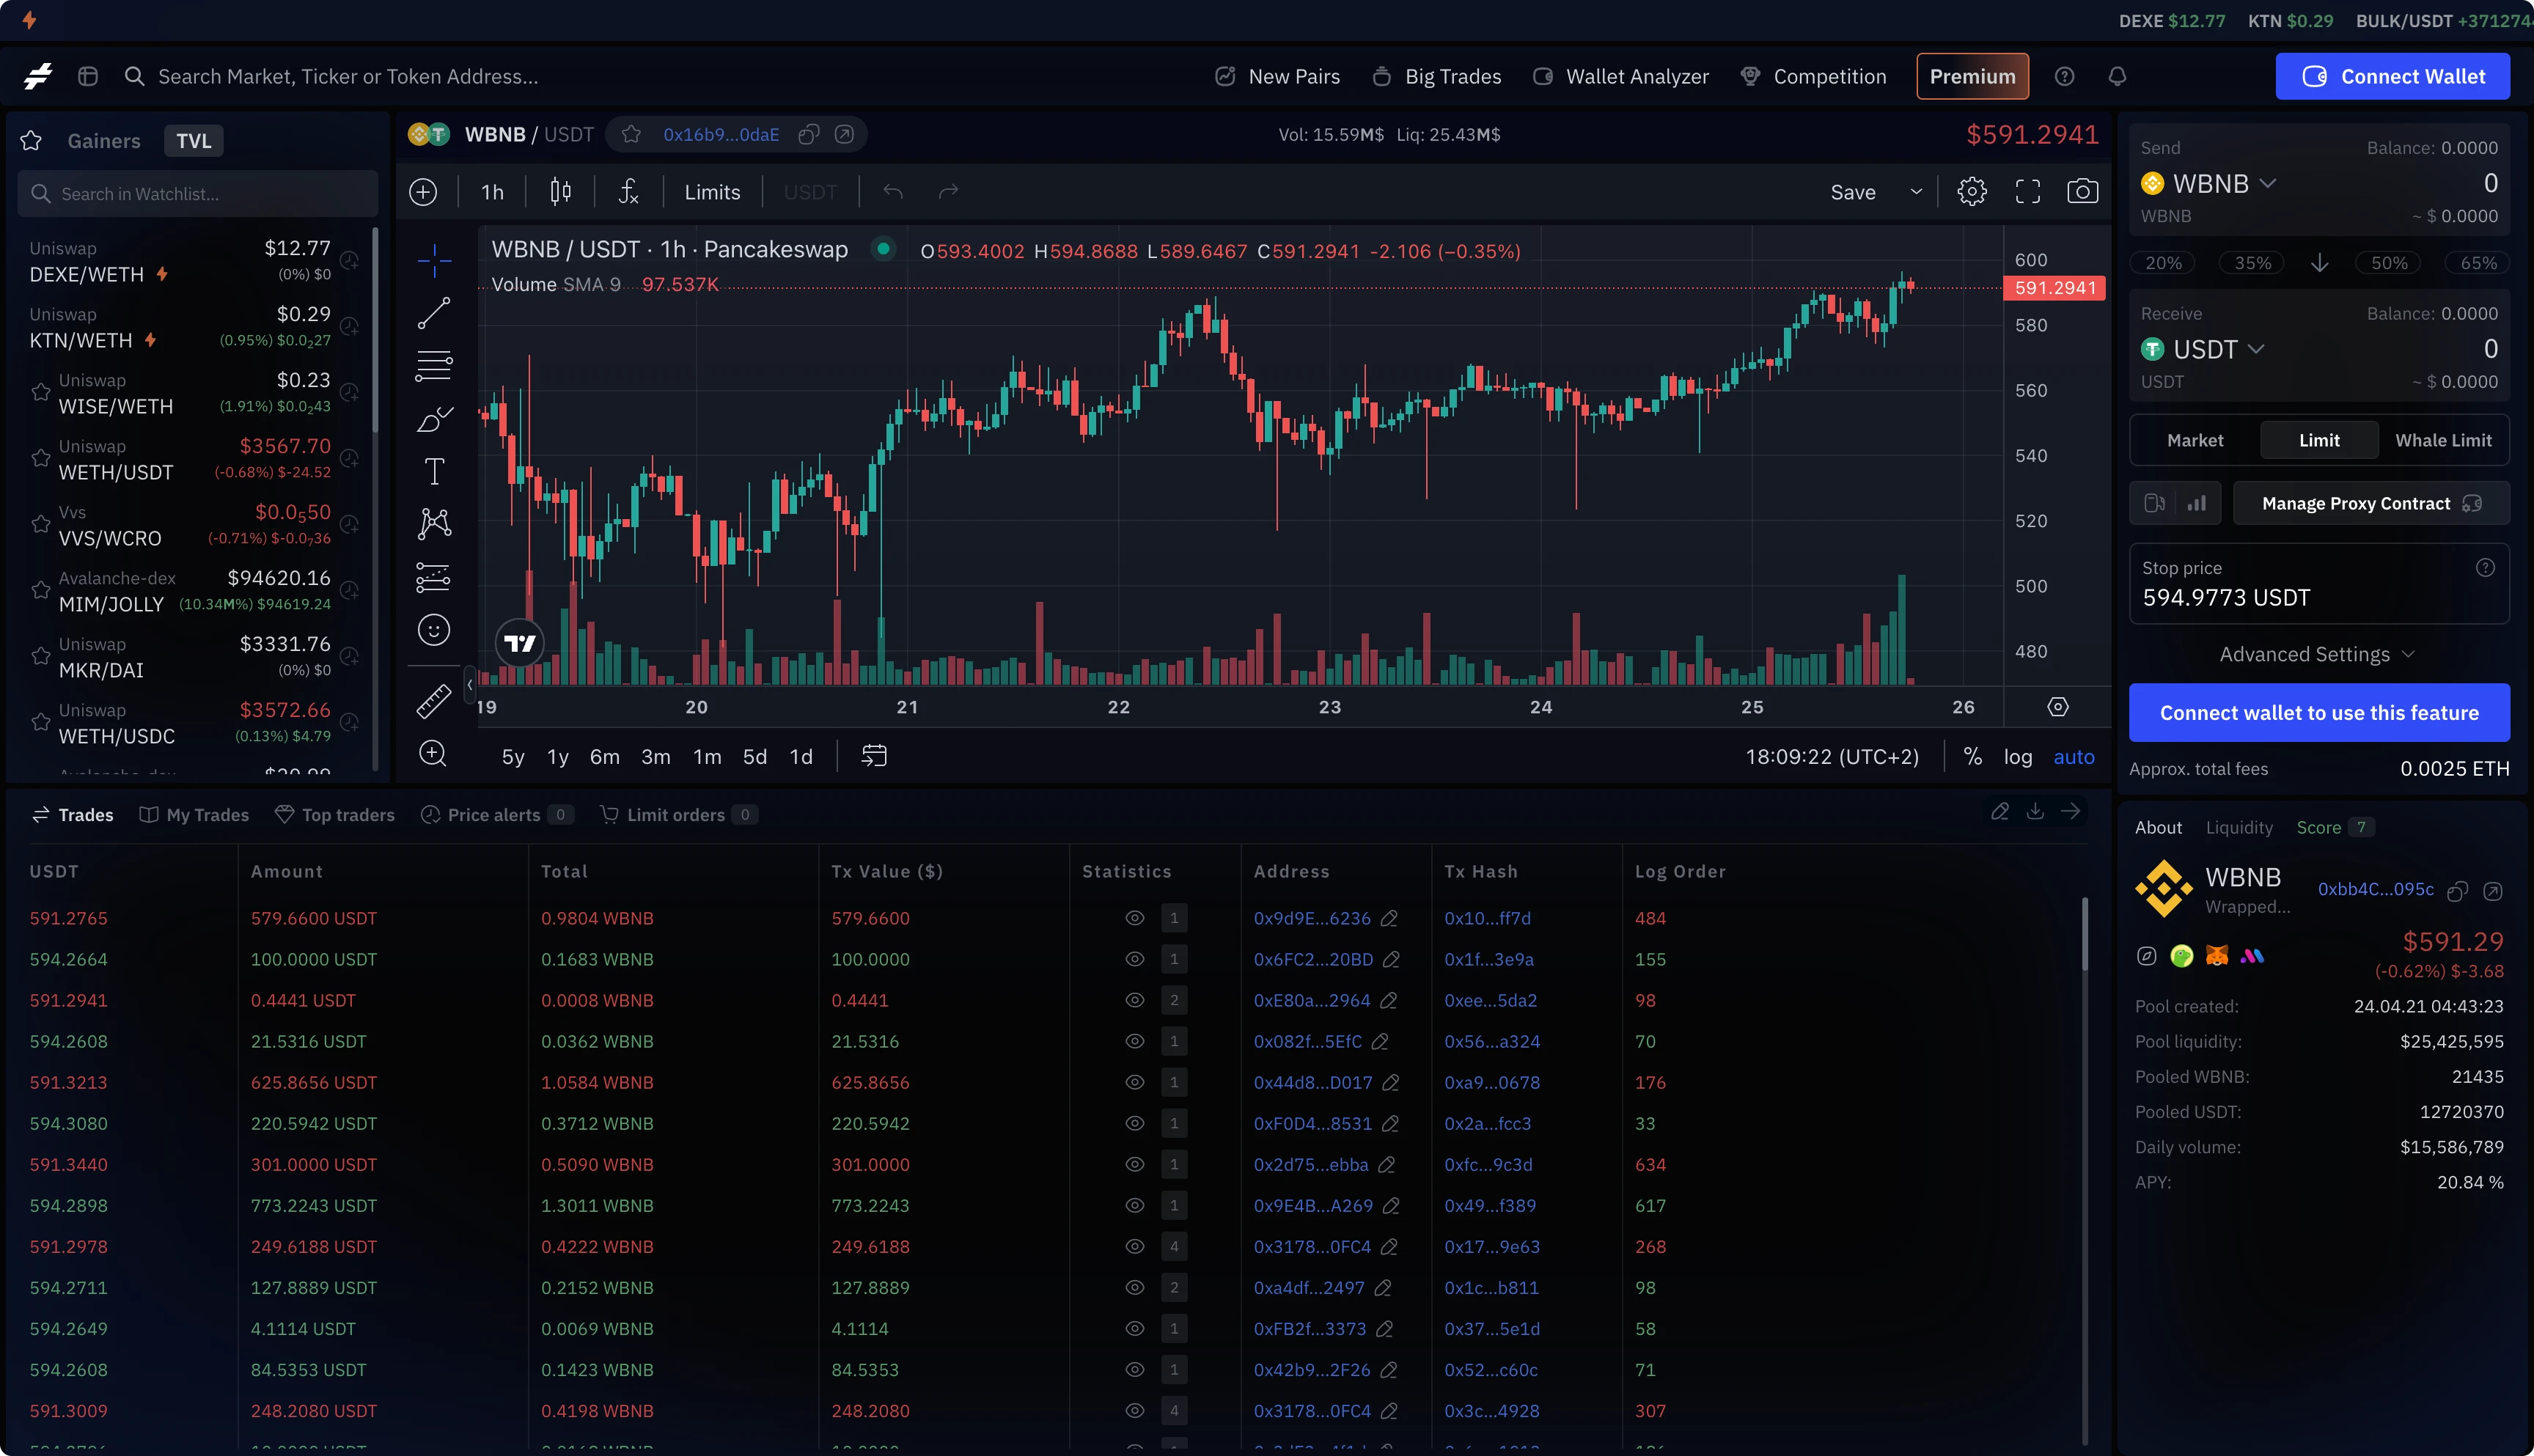This screenshot has height=1456, width=2534.
Task: Enter fullscreen chart mode
Action: tap(2028, 192)
